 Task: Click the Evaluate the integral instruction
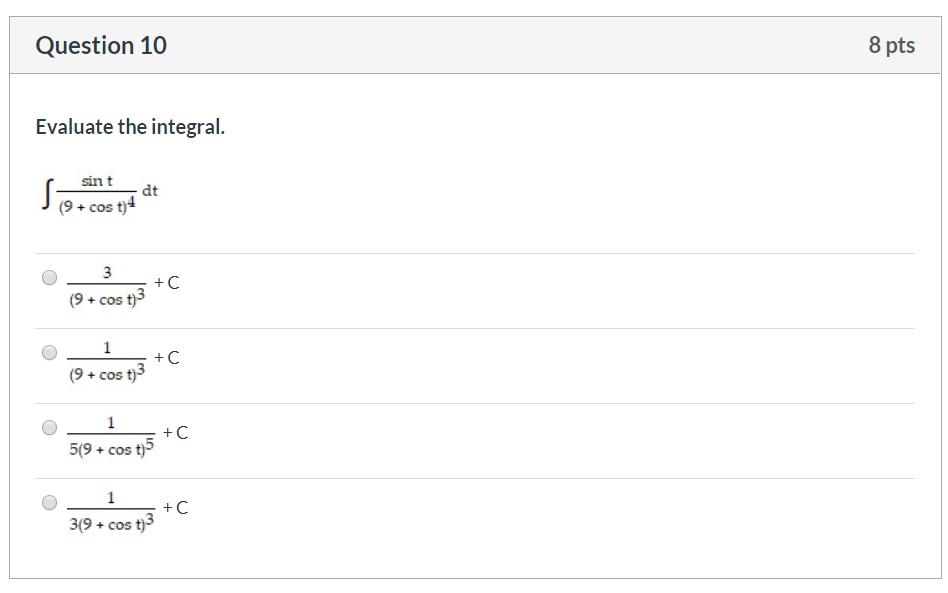(130, 126)
